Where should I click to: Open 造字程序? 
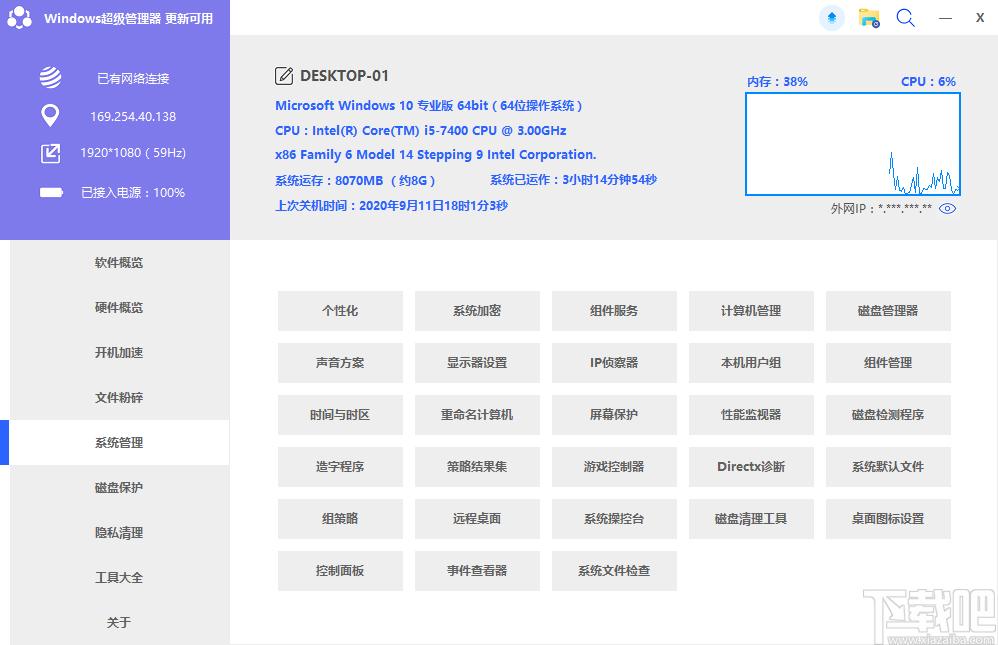click(x=340, y=467)
